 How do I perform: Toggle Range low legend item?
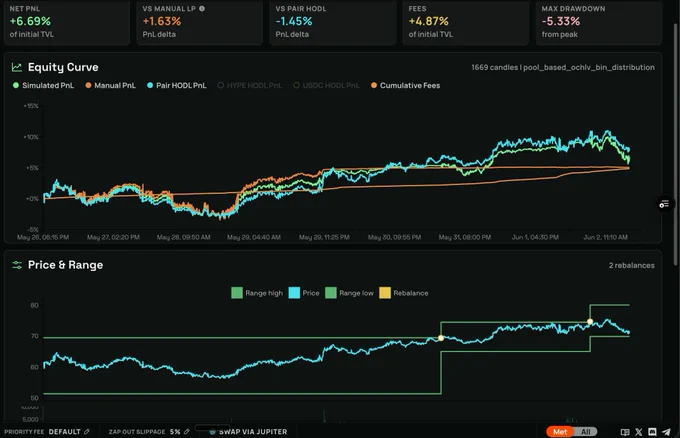[349, 293]
